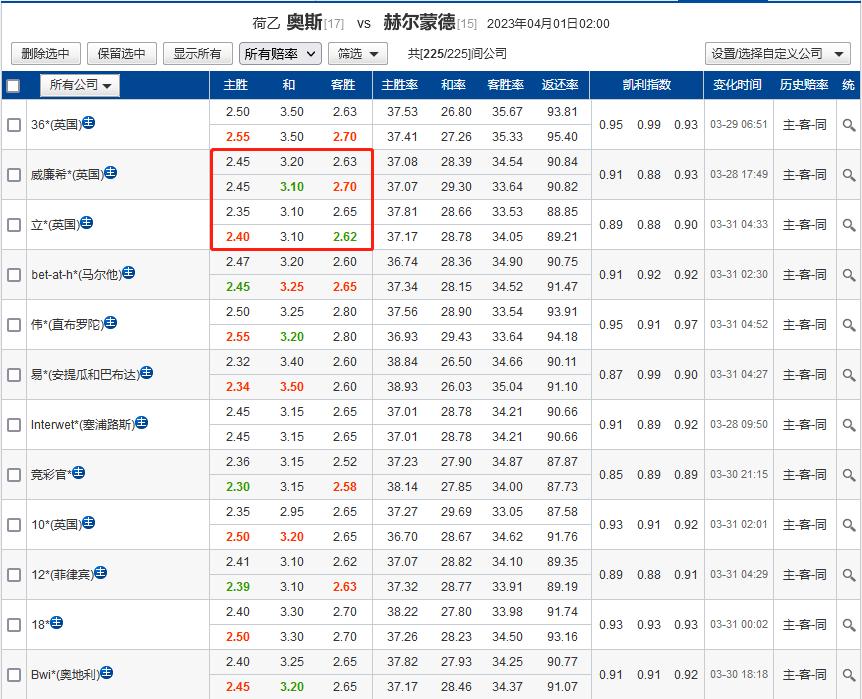The width and height of the screenshot is (862, 699).
Task: Click the magnifier icon in the Bwi* row
Action: coord(849,674)
